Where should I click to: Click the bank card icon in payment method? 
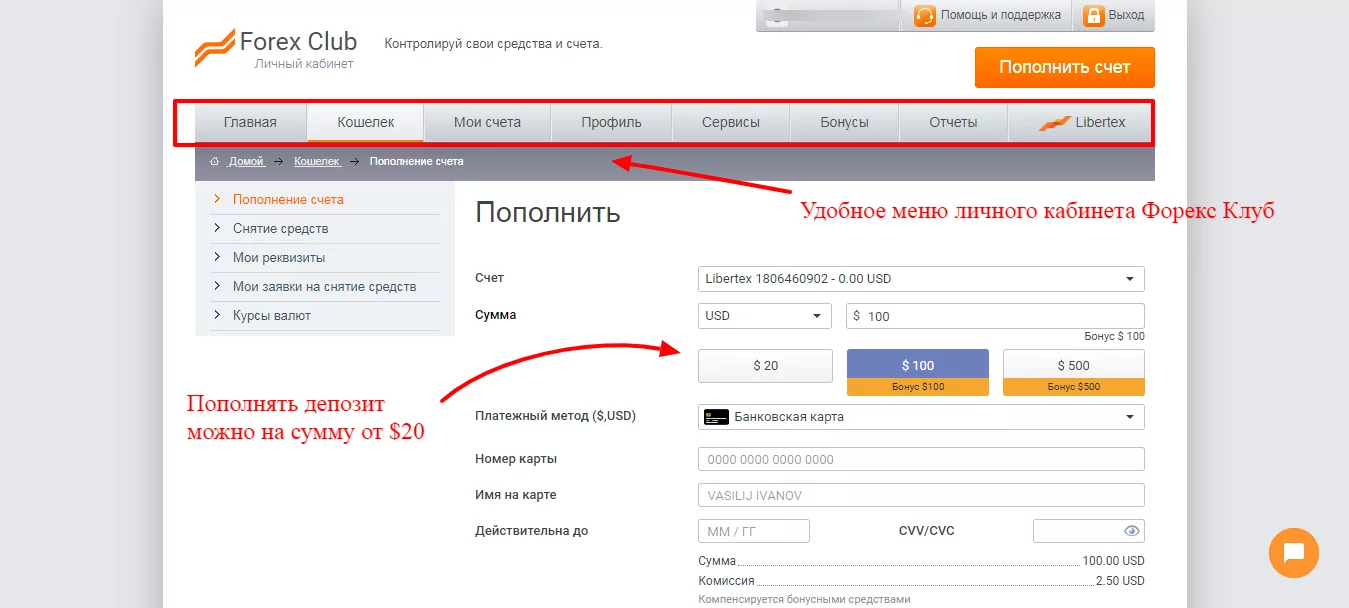[716, 417]
